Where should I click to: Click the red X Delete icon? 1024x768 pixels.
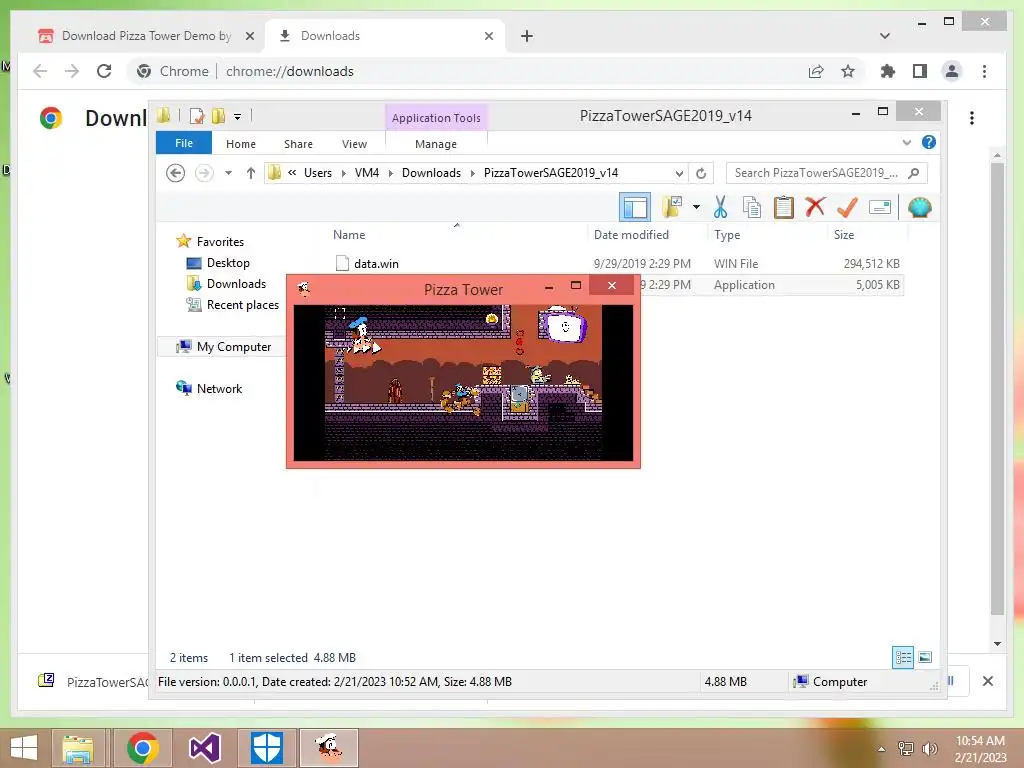click(x=815, y=207)
